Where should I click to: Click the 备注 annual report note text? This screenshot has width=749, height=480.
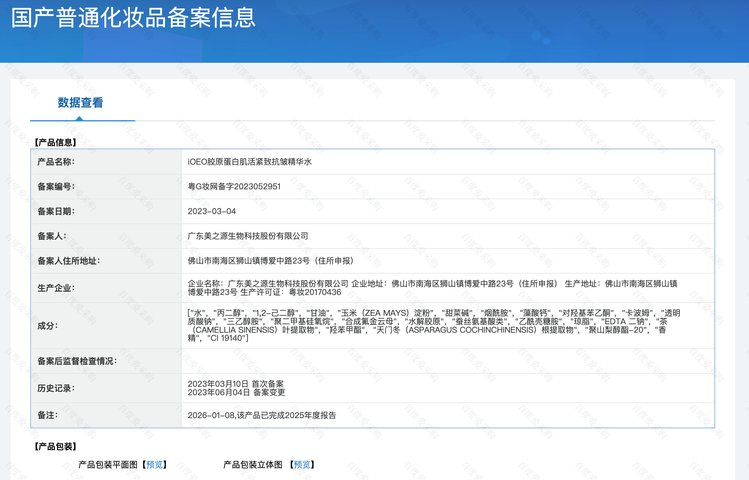click(262, 415)
